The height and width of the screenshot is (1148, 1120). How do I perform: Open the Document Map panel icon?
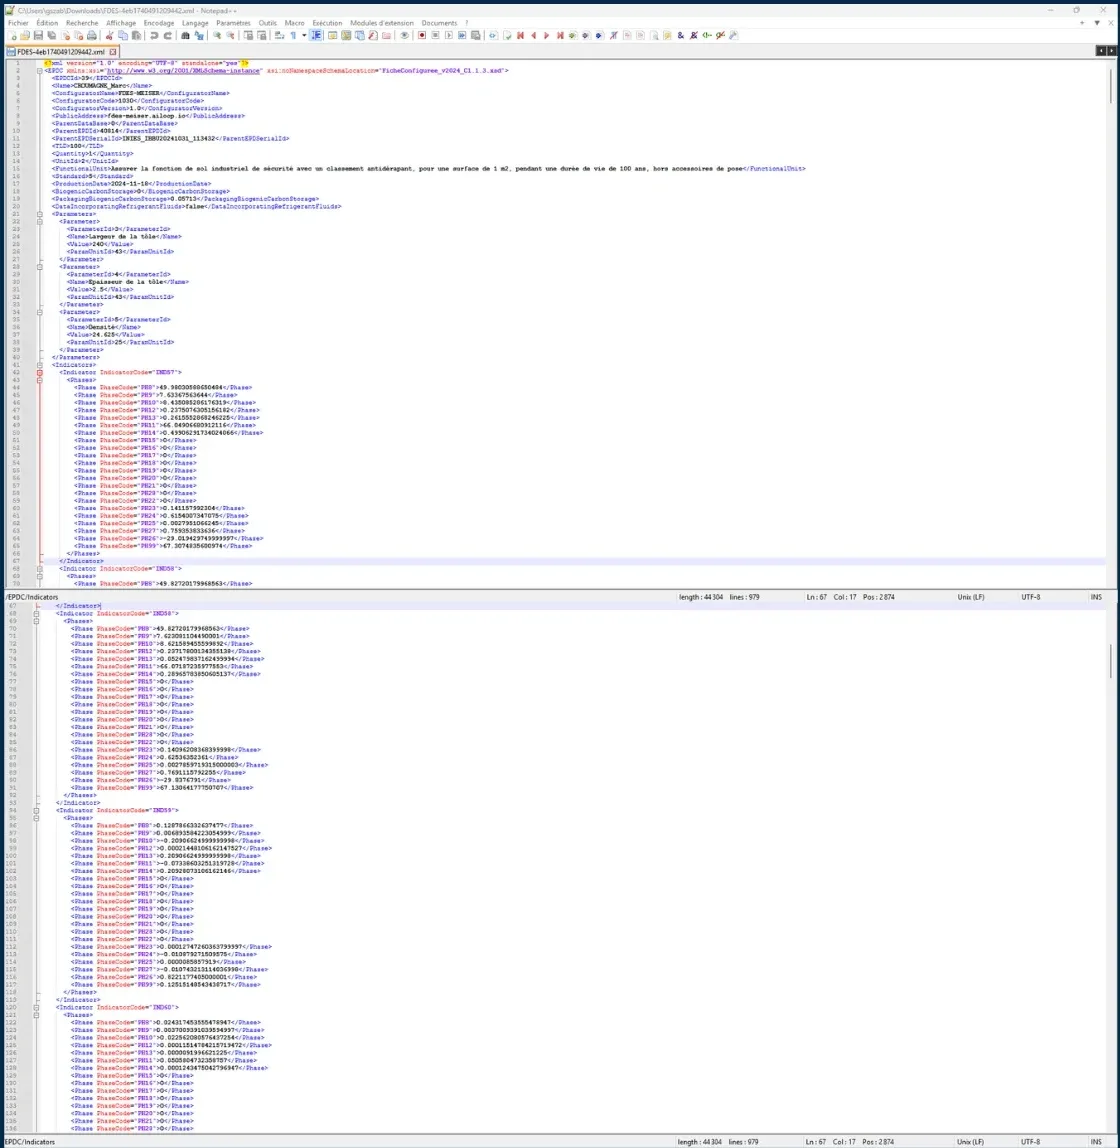[346, 35]
